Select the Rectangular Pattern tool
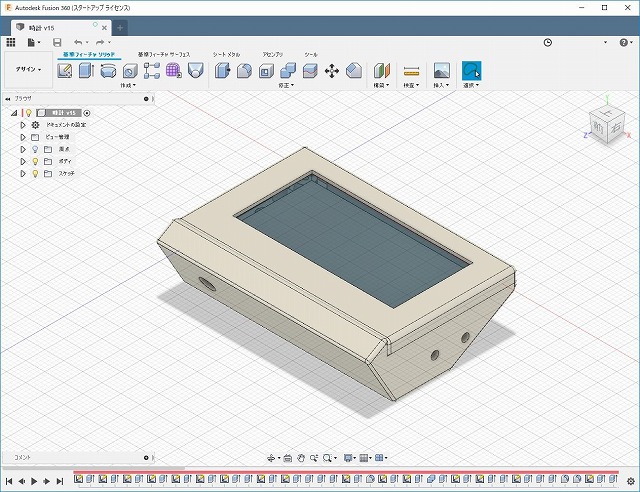The height and width of the screenshot is (492, 640). coord(151,71)
